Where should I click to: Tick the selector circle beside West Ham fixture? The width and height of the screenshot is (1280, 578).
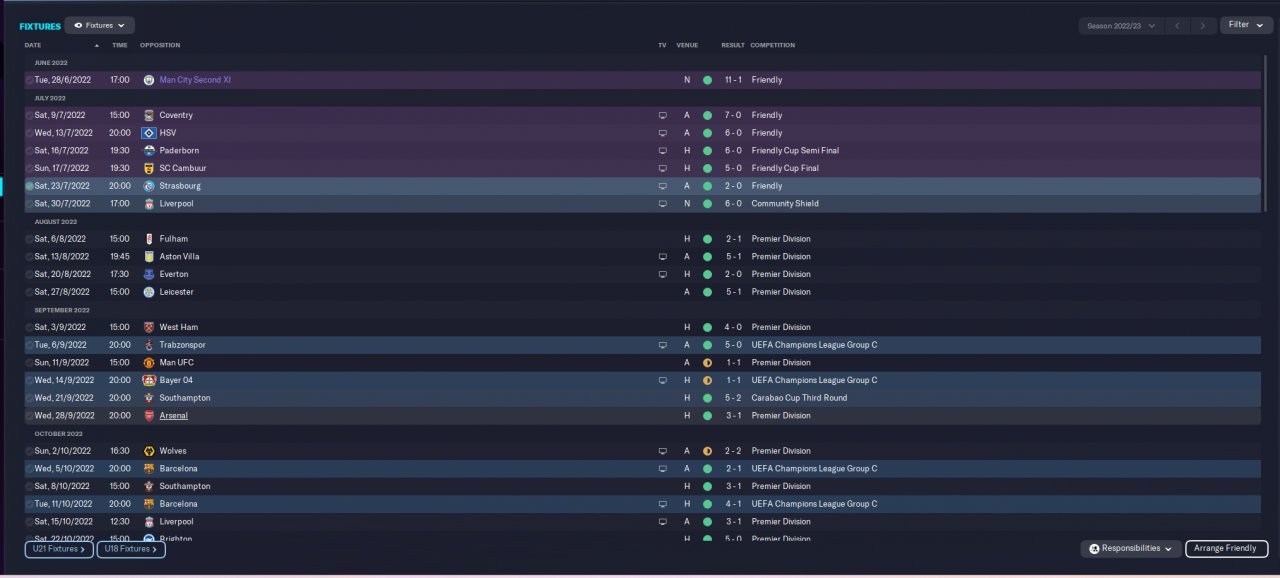[29, 327]
